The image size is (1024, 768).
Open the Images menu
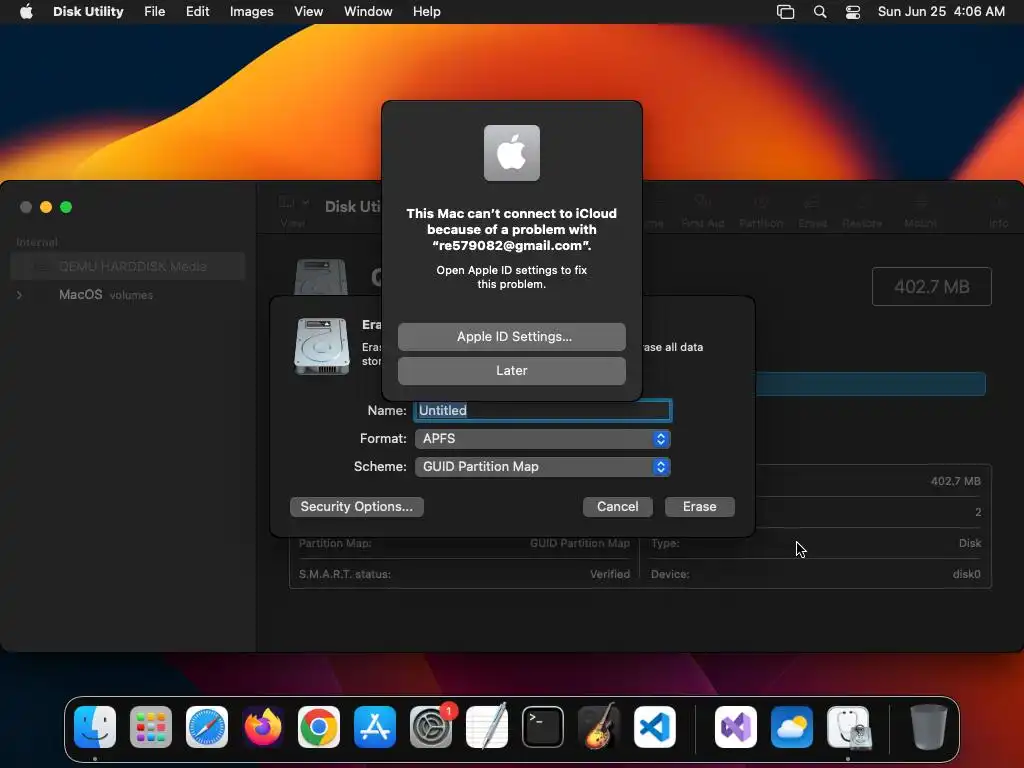point(251,12)
